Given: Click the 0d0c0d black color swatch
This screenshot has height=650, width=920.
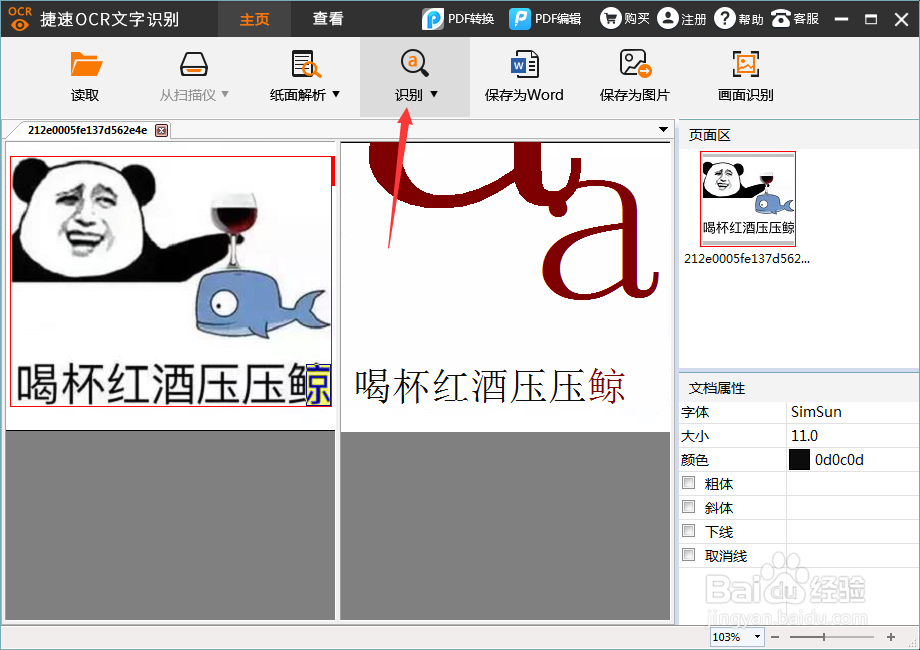Looking at the screenshot, I should pos(799,460).
